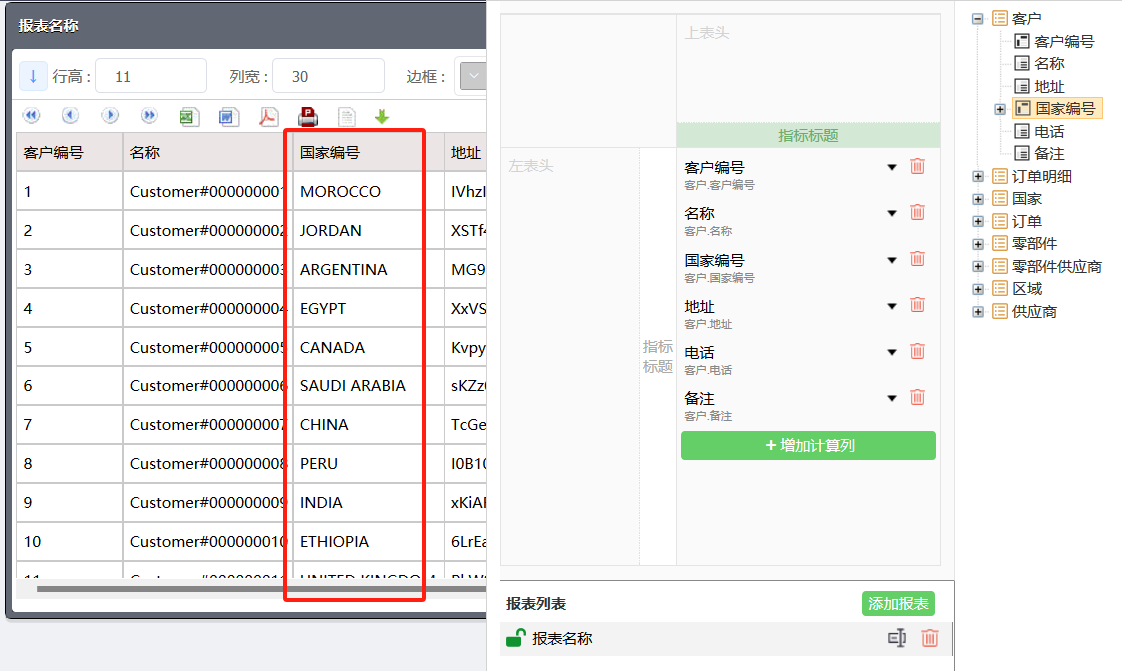Go to the next report page
This screenshot has height=671, width=1122.
(109, 115)
